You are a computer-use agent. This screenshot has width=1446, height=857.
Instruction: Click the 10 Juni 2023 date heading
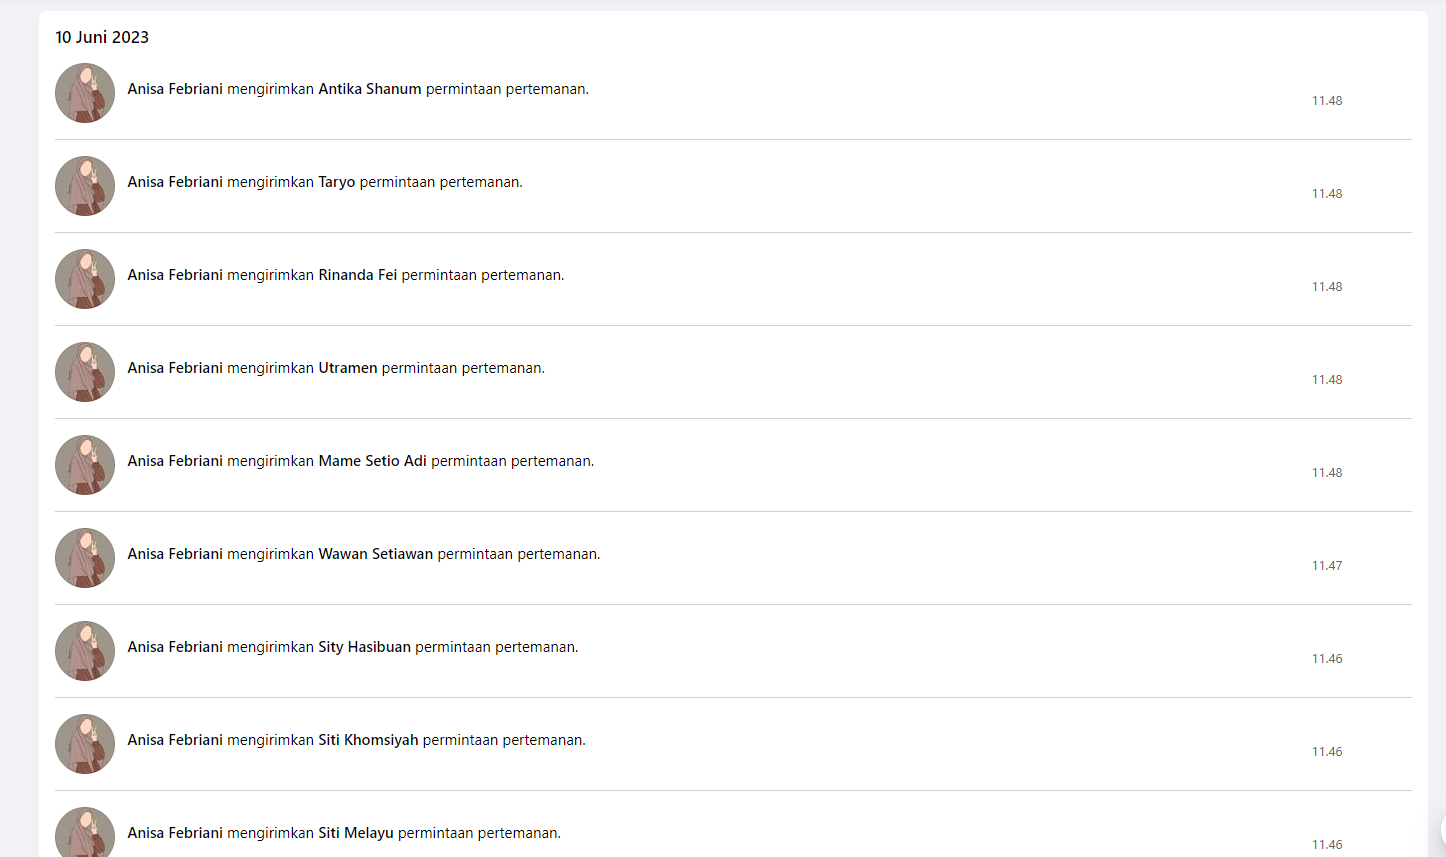tap(102, 37)
